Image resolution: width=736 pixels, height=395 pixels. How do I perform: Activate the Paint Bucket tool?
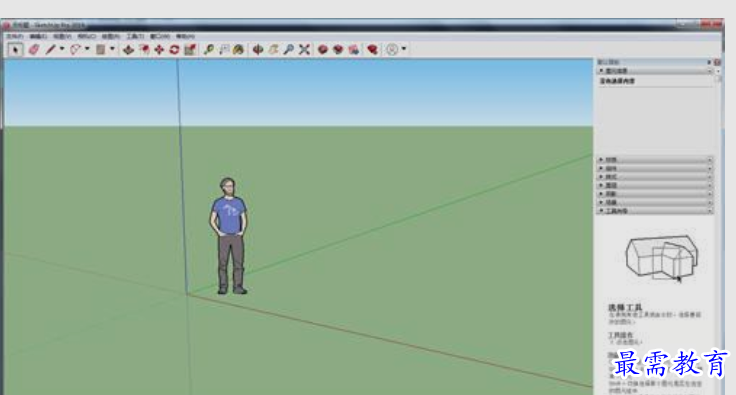(x=238, y=49)
